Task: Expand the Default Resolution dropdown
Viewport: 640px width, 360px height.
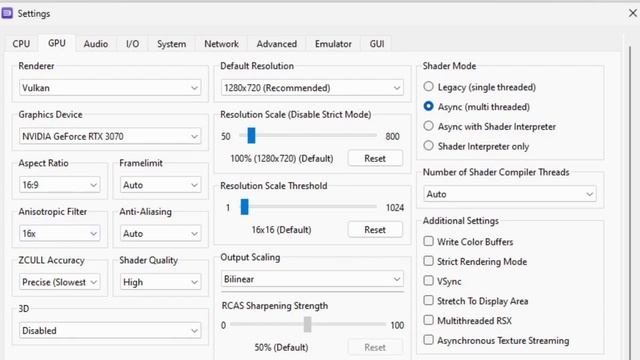Action: pyautogui.click(x=312, y=88)
